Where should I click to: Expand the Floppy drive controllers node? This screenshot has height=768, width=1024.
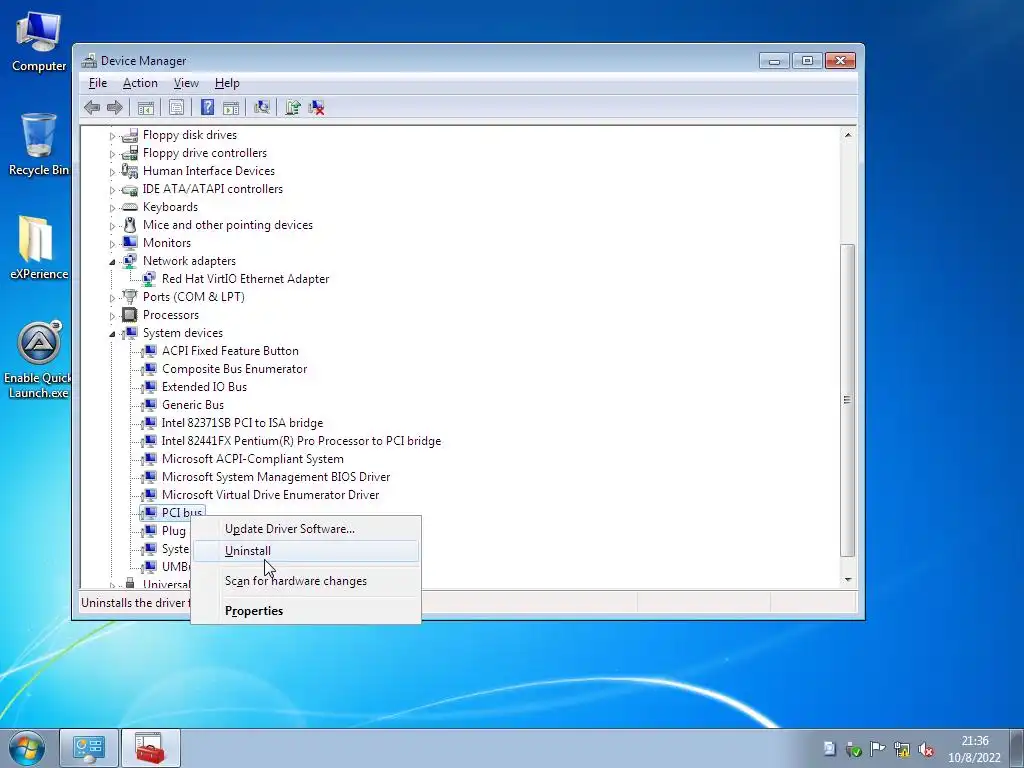112,154
